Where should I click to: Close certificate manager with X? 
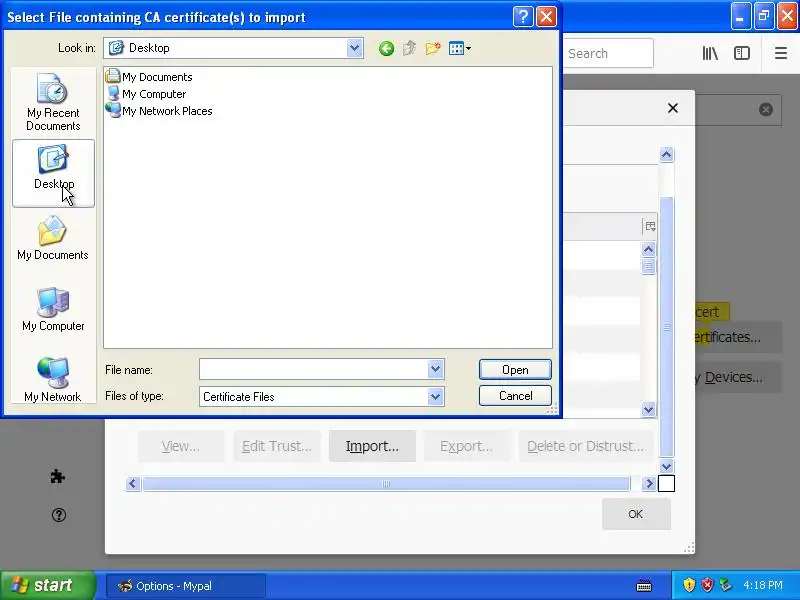point(673,108)
